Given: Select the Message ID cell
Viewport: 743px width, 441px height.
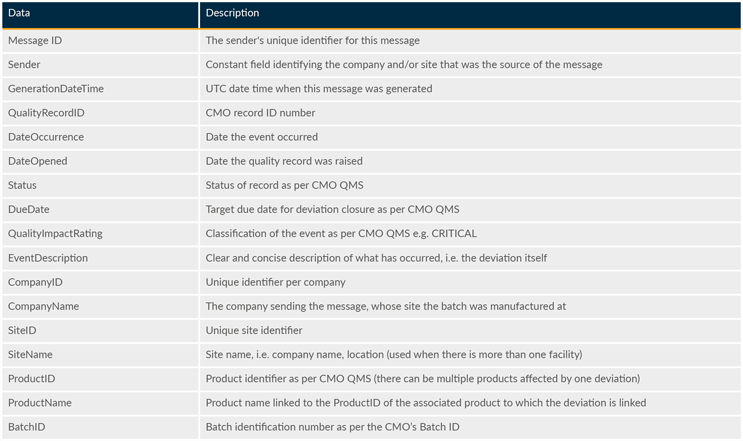Looking at the screenshot, I should click(x=35, y=41).
